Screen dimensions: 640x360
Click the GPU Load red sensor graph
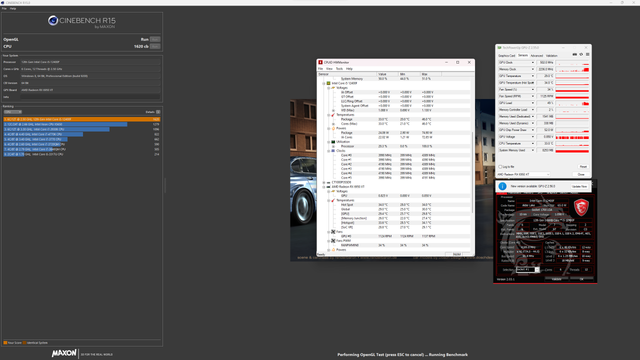point(572,103)
